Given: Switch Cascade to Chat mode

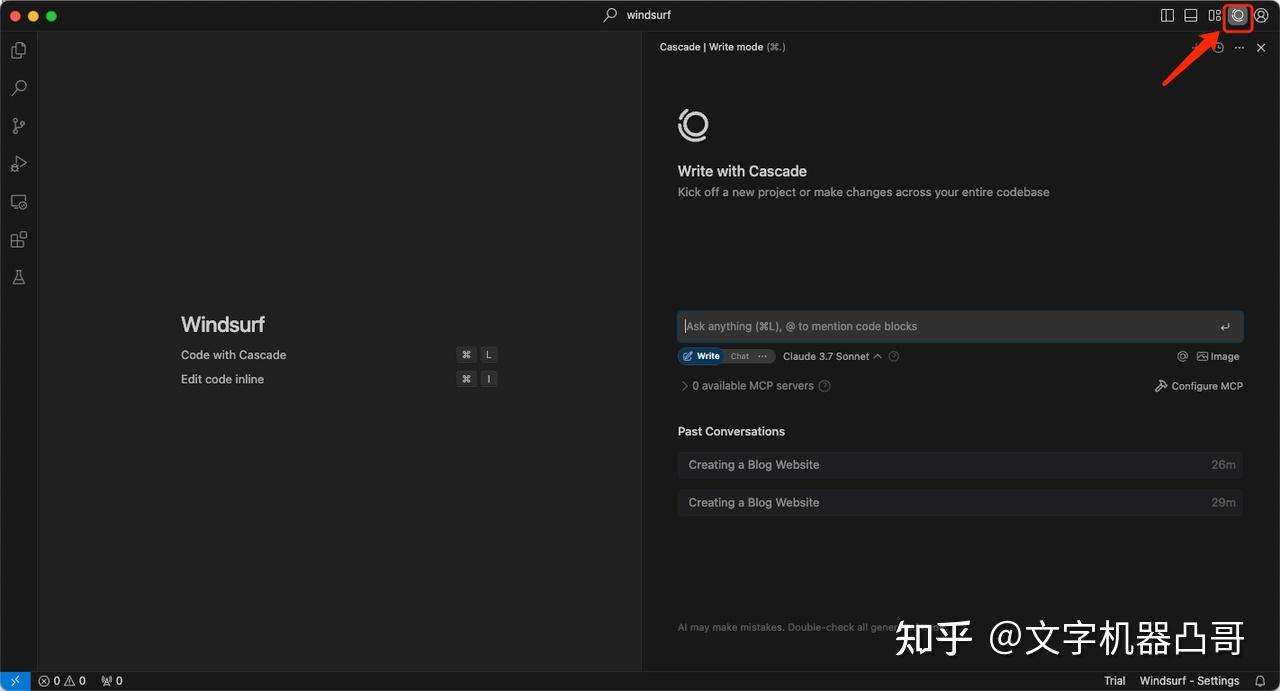Looking at the screenshot, I should coord(739,356).
